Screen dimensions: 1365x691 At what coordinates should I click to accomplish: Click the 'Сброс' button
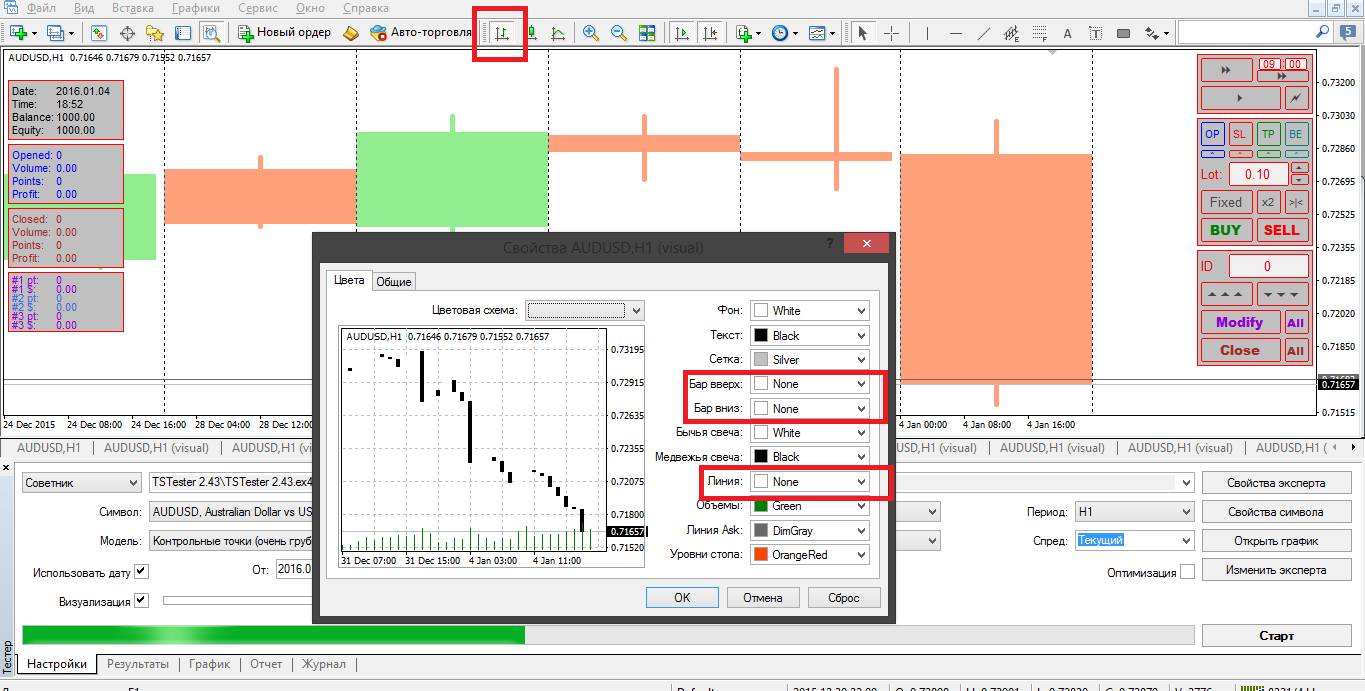pos(844,597)
